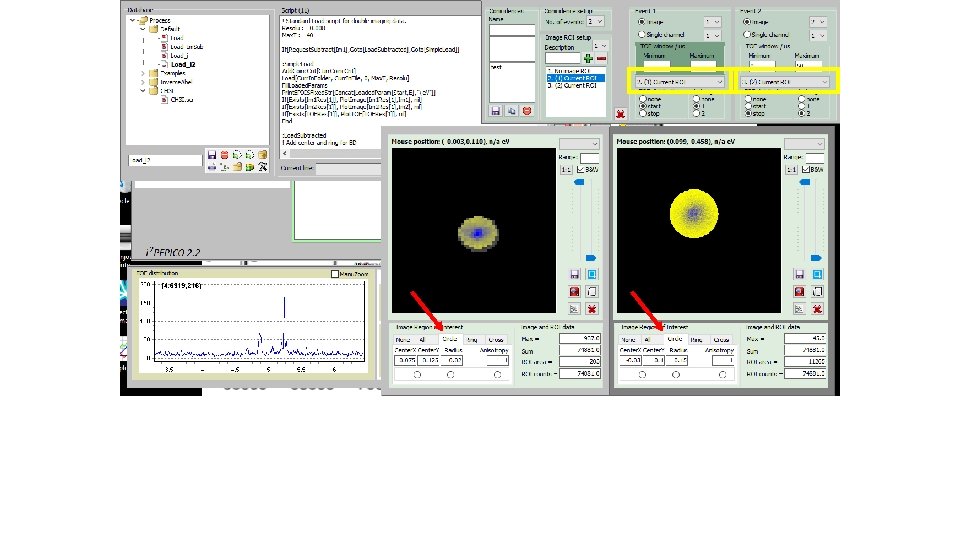This screenshot has width=960, height=540.
Task: Click the green plus to add image ROI
Action: (588, 59)
